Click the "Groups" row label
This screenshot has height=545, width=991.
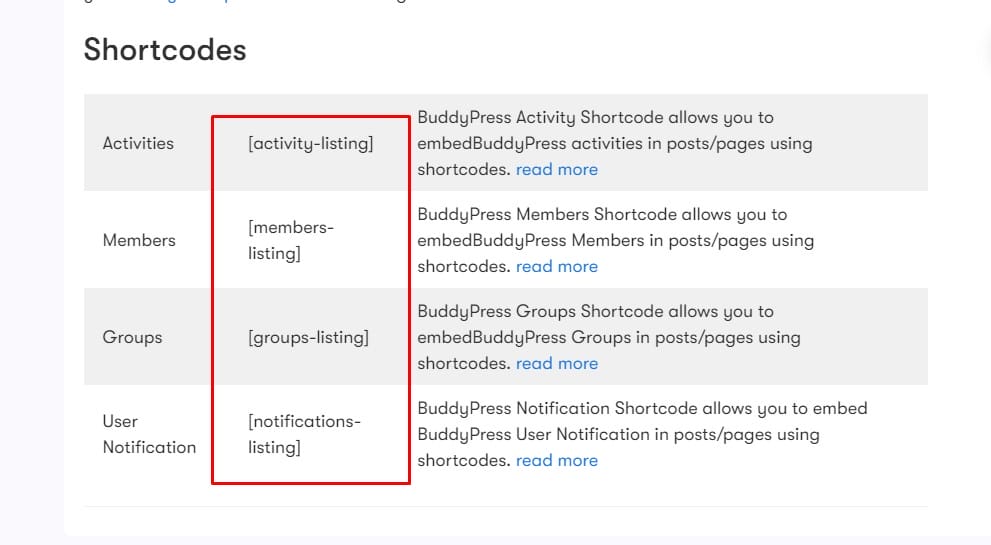pyautogui.click(x=132, y=337)
